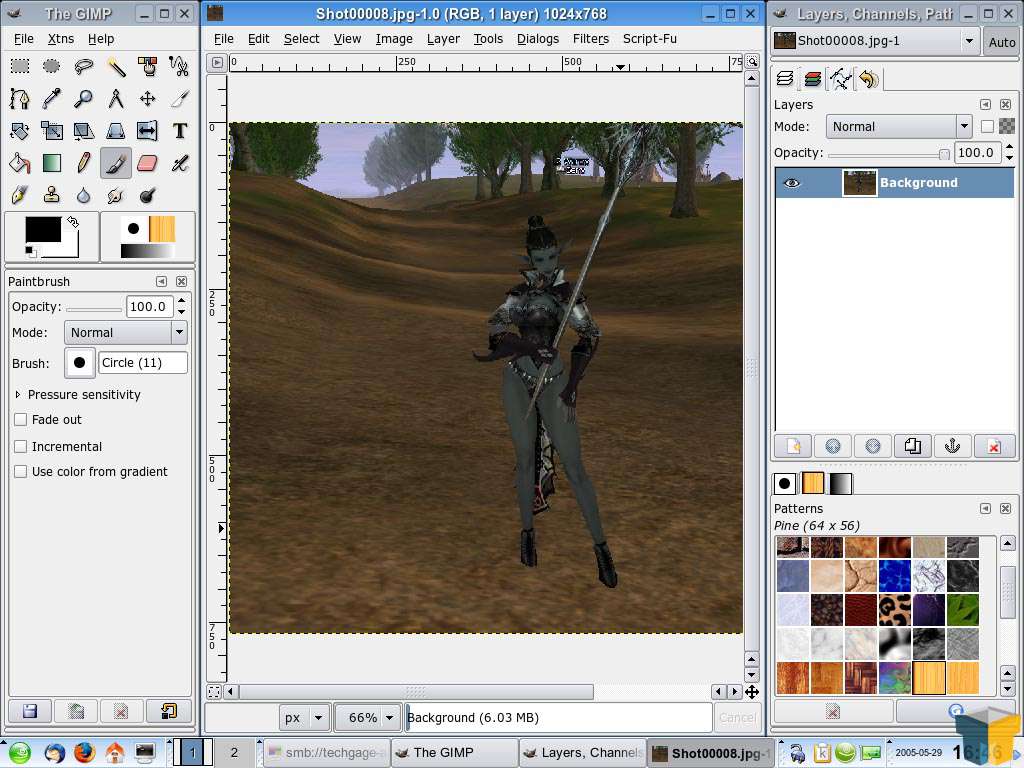This screenshot has height=768, width=1024.
Task: Select the Airbrush tool
Action: pyautogui.click(x=180, y=163)
